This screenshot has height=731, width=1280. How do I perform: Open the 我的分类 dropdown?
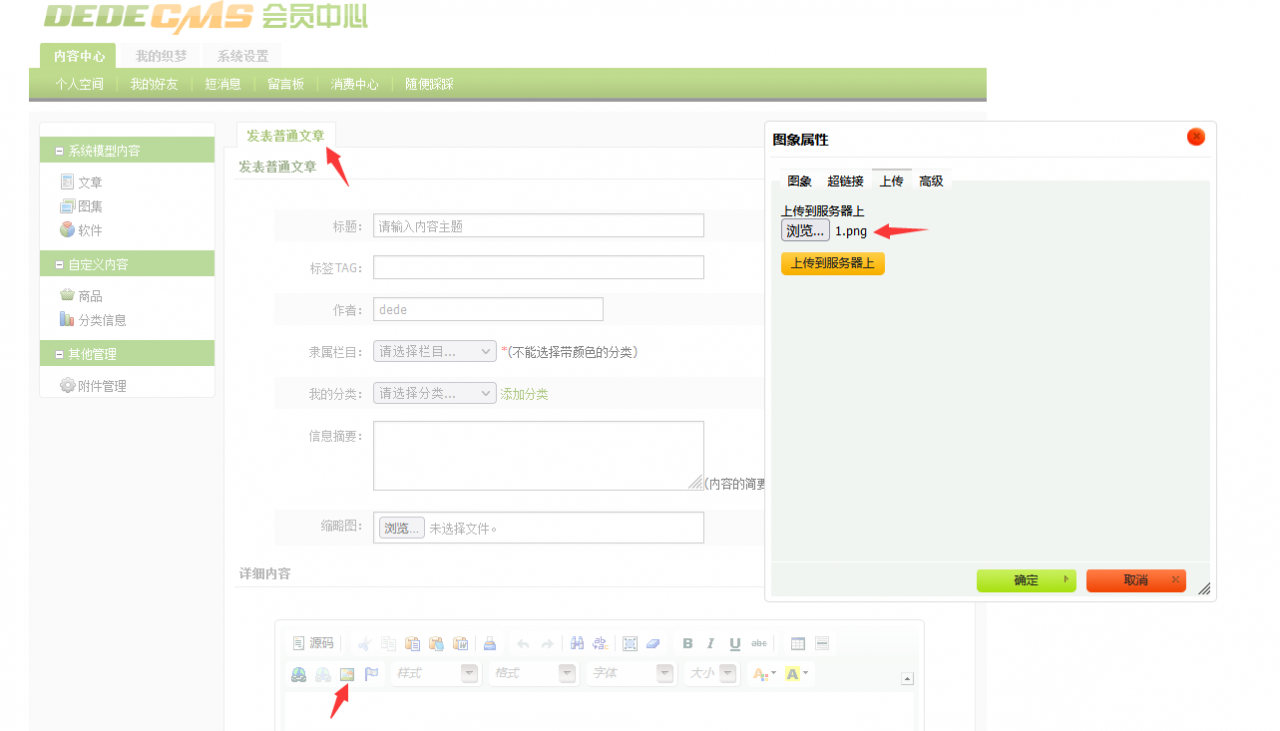[x=435, y=393]
